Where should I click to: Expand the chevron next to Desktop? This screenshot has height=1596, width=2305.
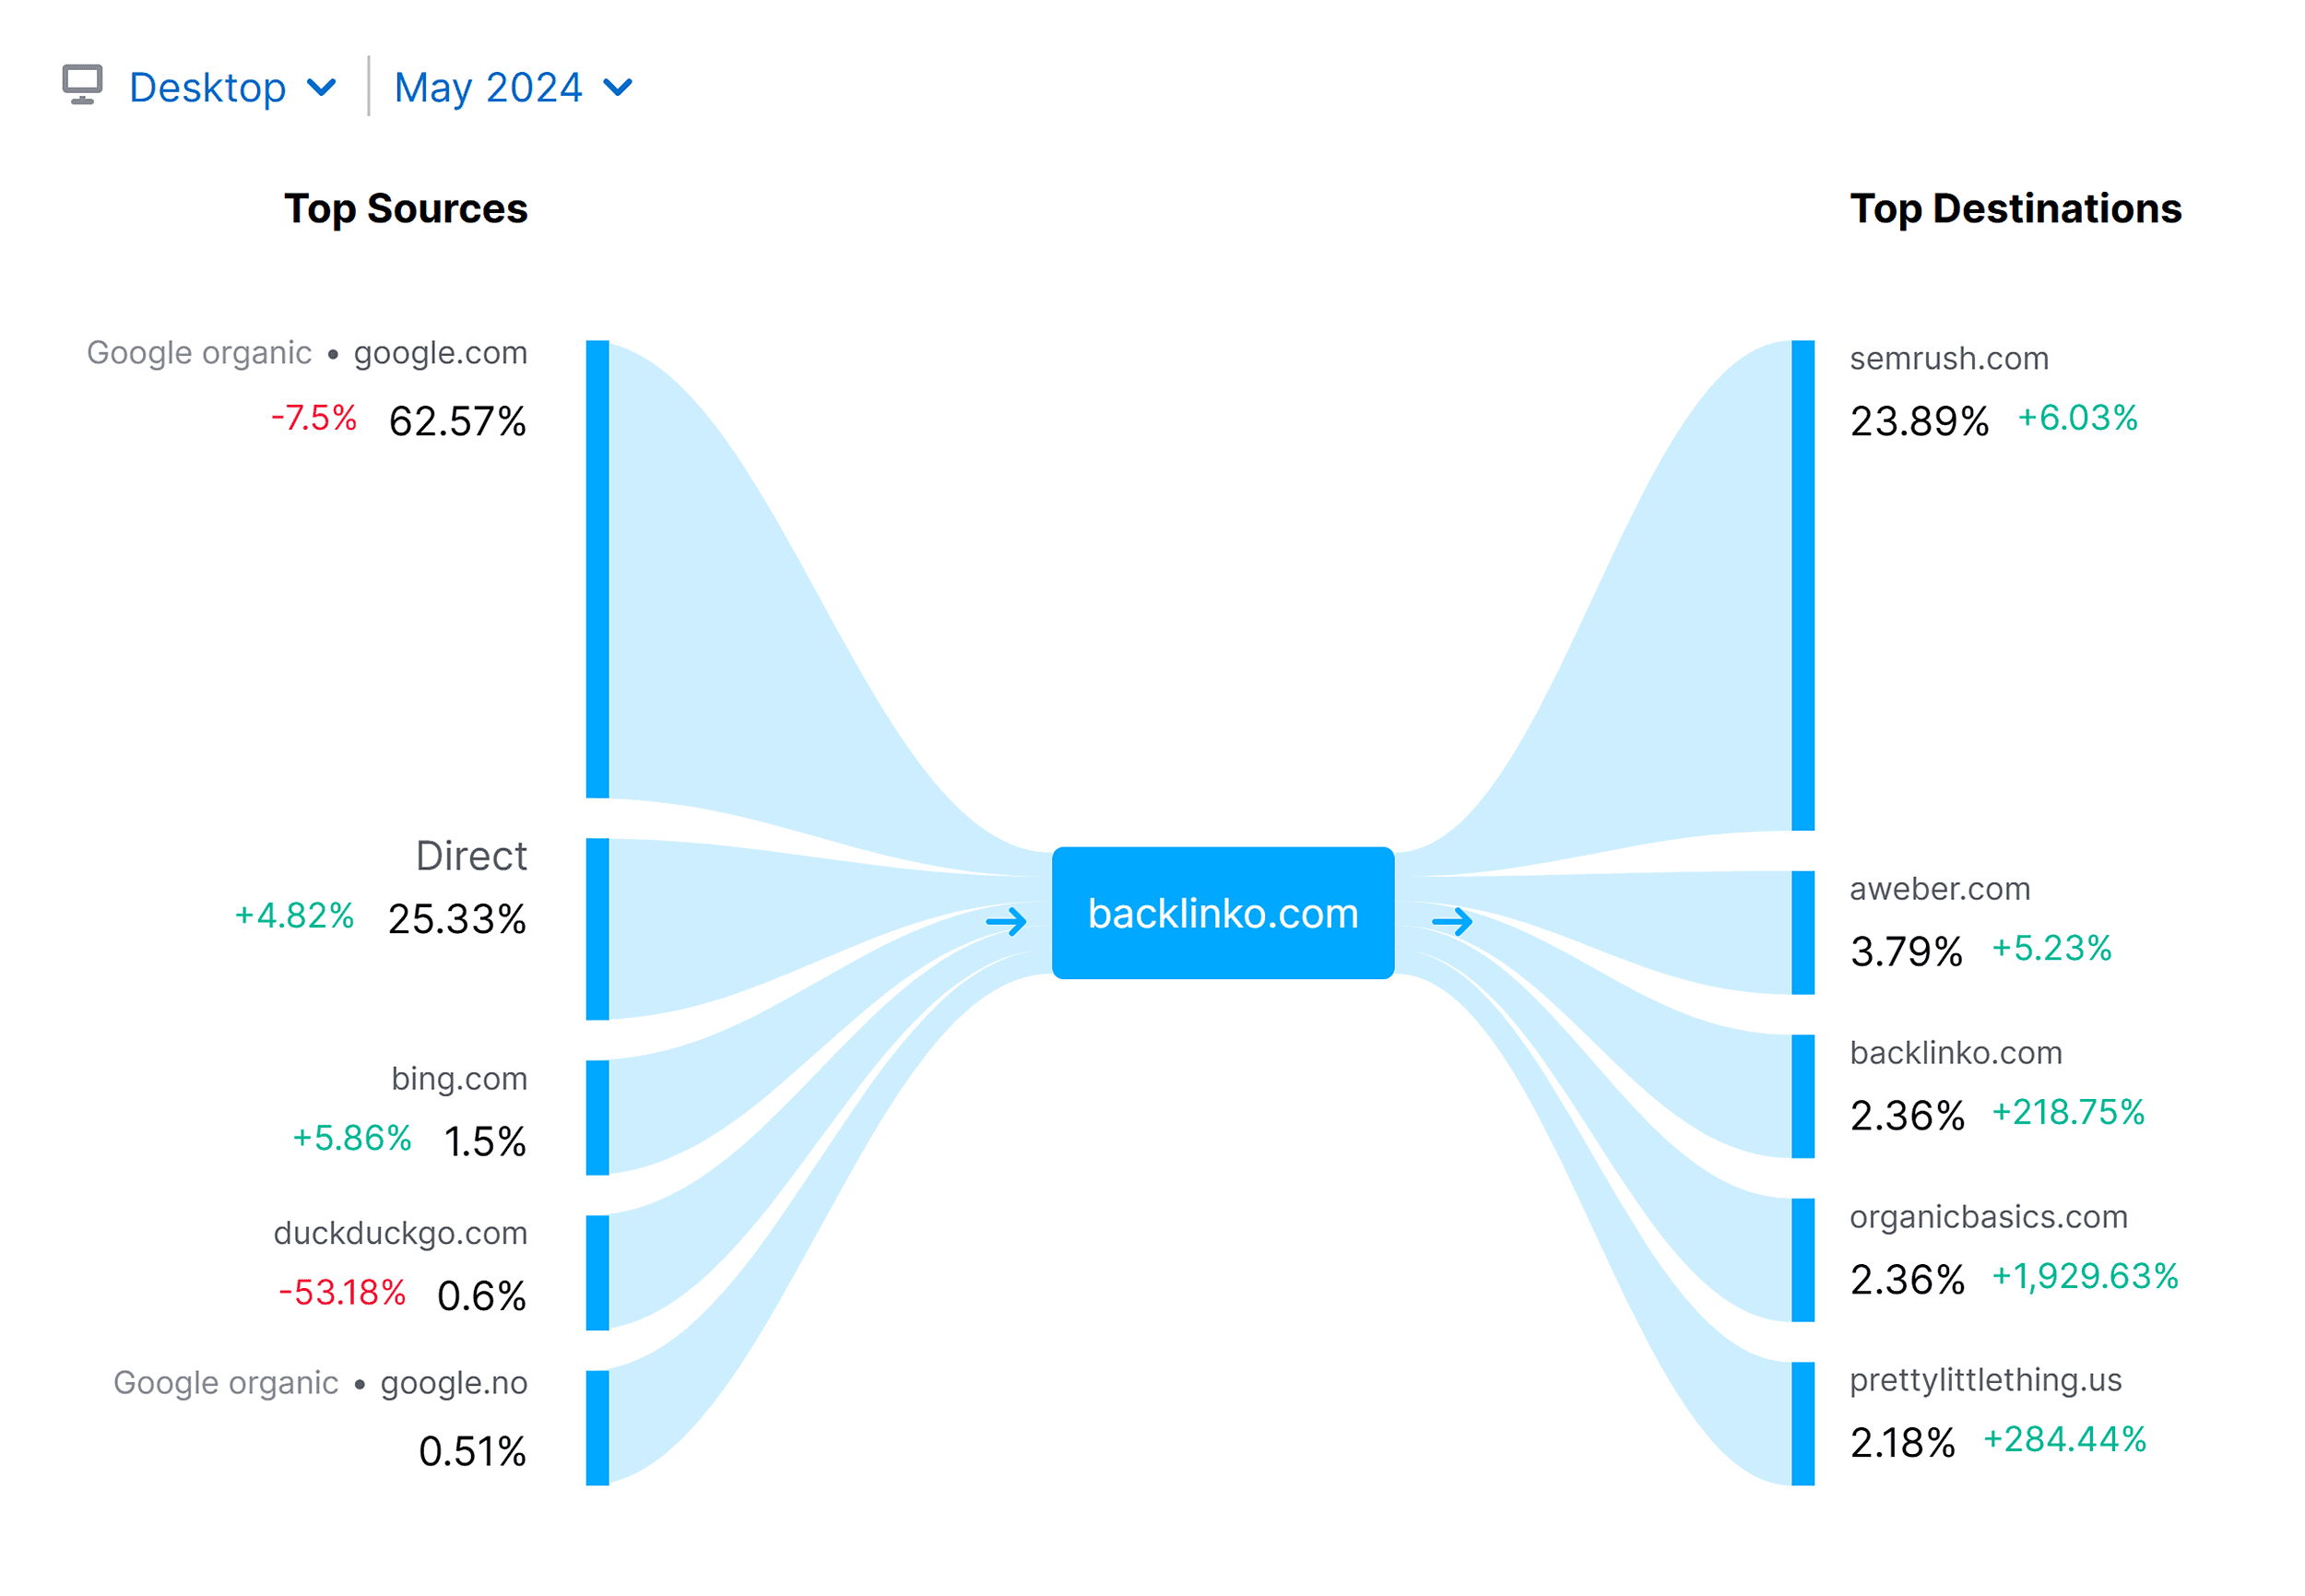tap(320, 88)
